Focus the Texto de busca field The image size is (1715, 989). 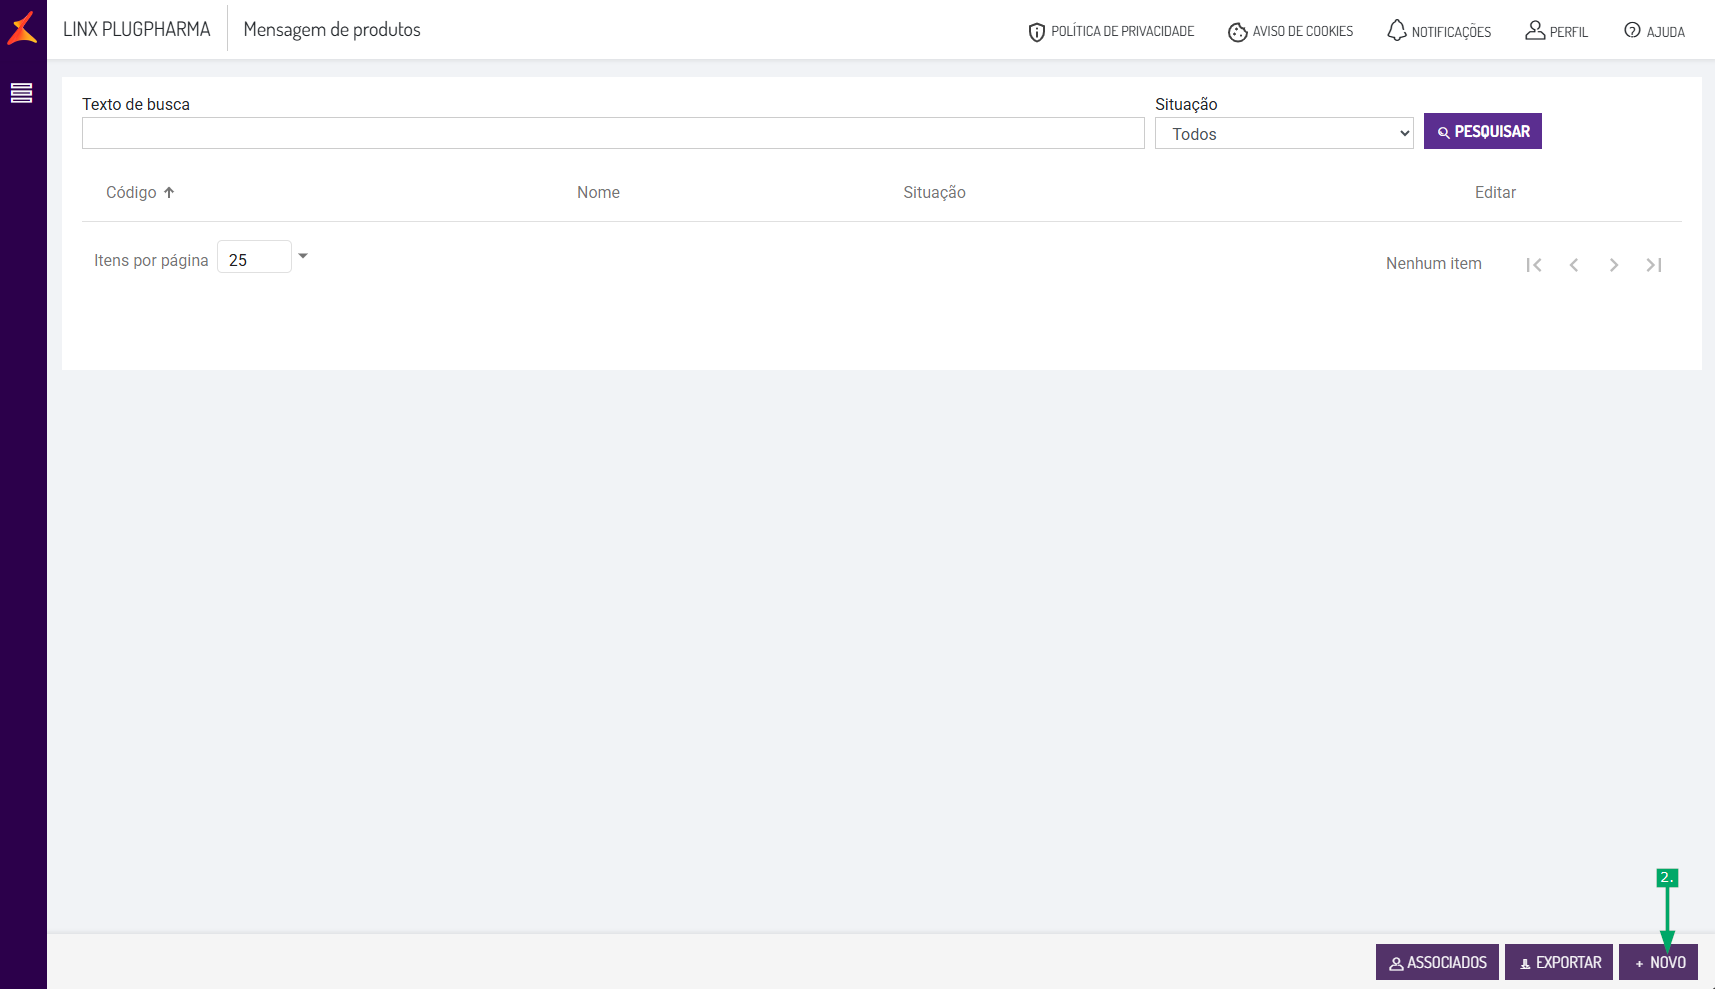[x=613, y=133]
